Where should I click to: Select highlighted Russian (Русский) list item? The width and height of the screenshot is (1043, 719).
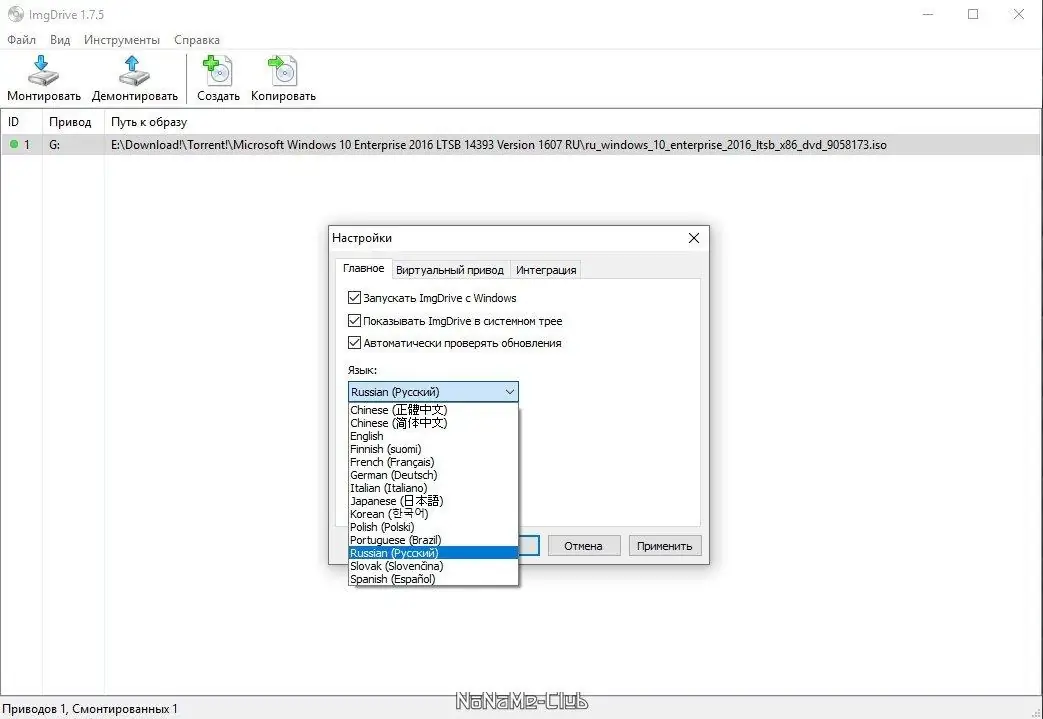[x=433, y=553]
